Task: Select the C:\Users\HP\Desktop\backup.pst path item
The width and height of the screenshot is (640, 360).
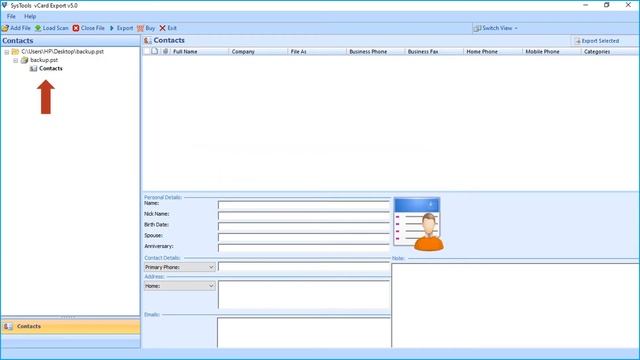Action: click(62, 51)
